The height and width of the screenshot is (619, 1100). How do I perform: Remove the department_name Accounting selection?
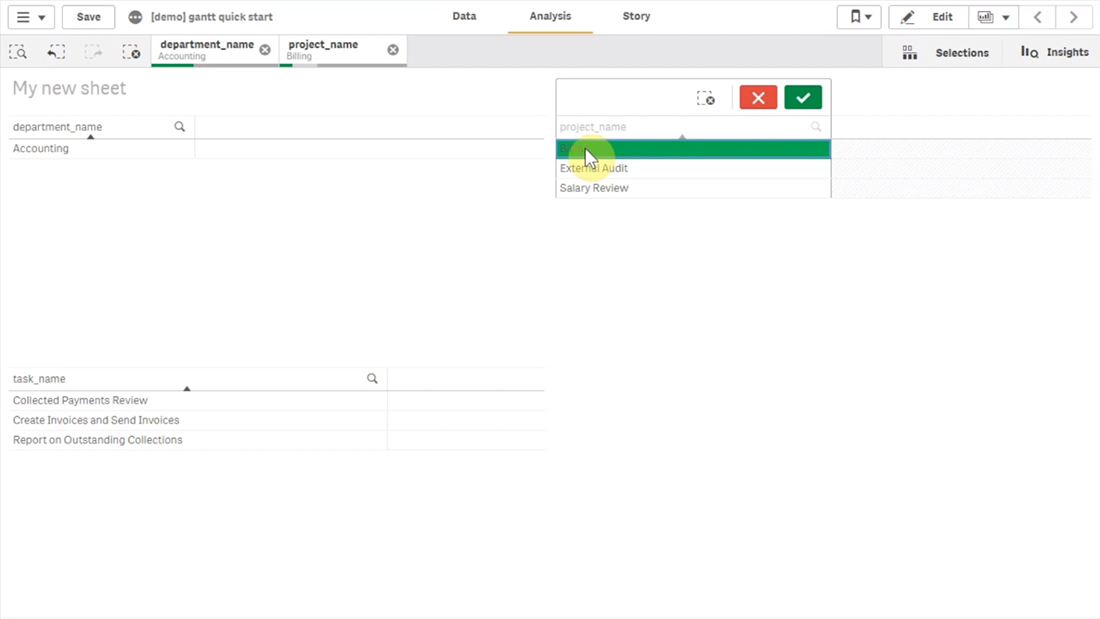pyautogui.click(x=264, y=47)
